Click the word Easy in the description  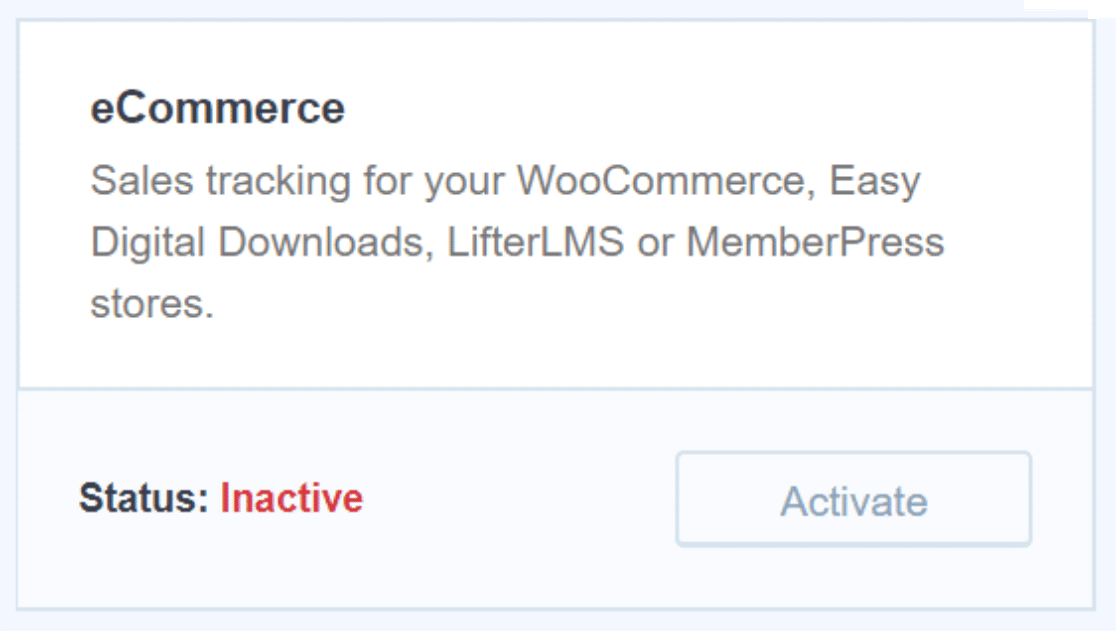pyautogui.click(x=876, y=183)
